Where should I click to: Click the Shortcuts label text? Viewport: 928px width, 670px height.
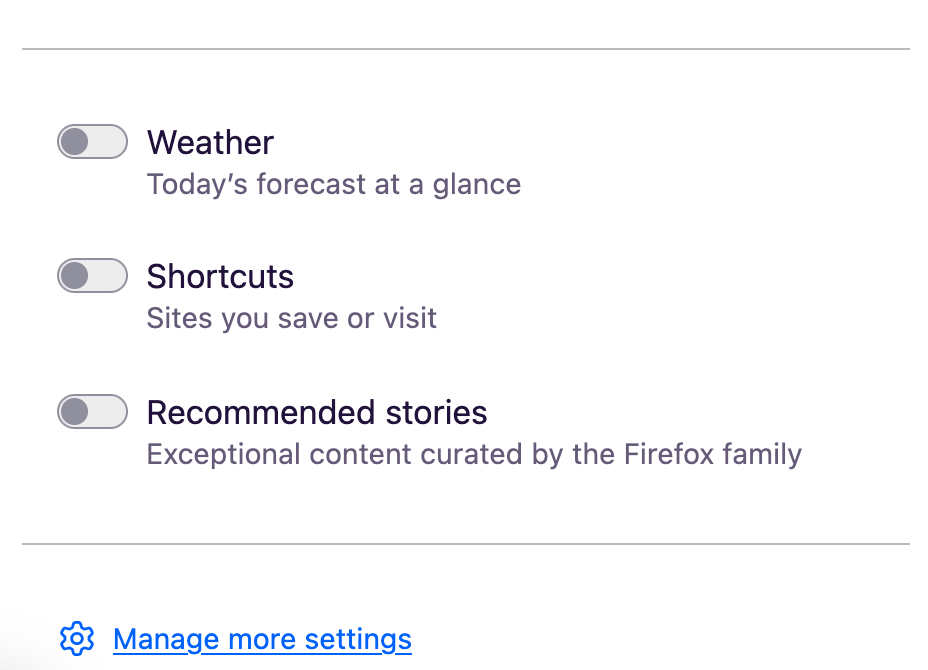[220, 277]
